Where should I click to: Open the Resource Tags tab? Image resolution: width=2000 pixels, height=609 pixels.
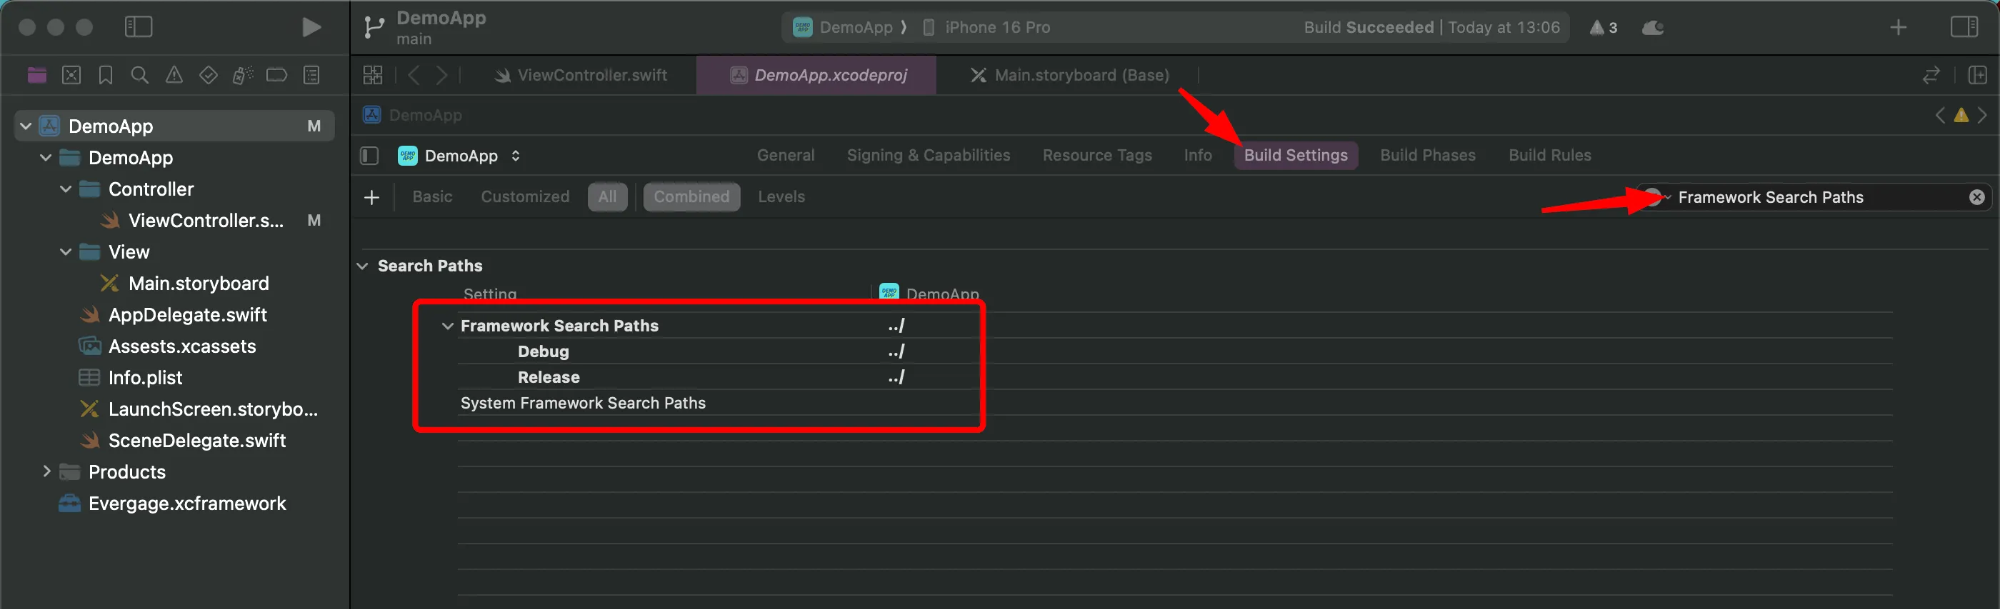[1097, 155]
